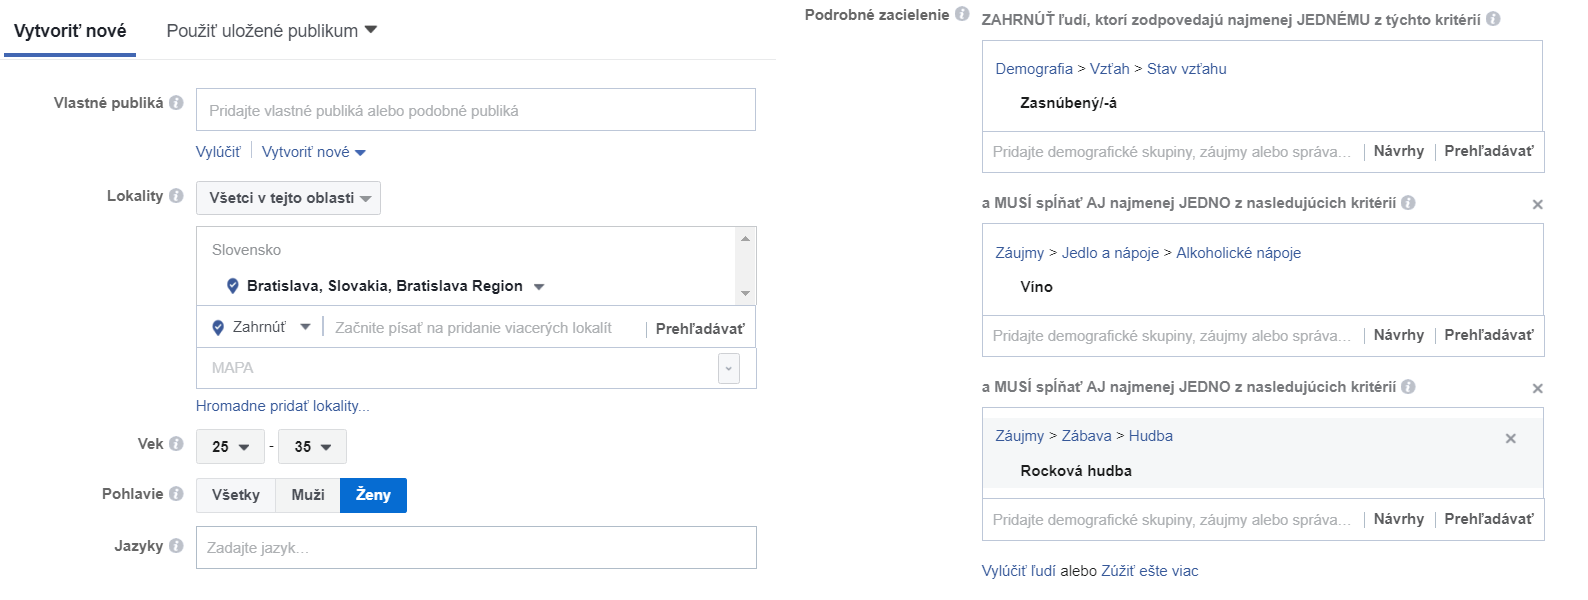Viewport: 1588px width, 600px height.
Task: Open Použiť uložené publikum tab
Action: click(272, 31)
